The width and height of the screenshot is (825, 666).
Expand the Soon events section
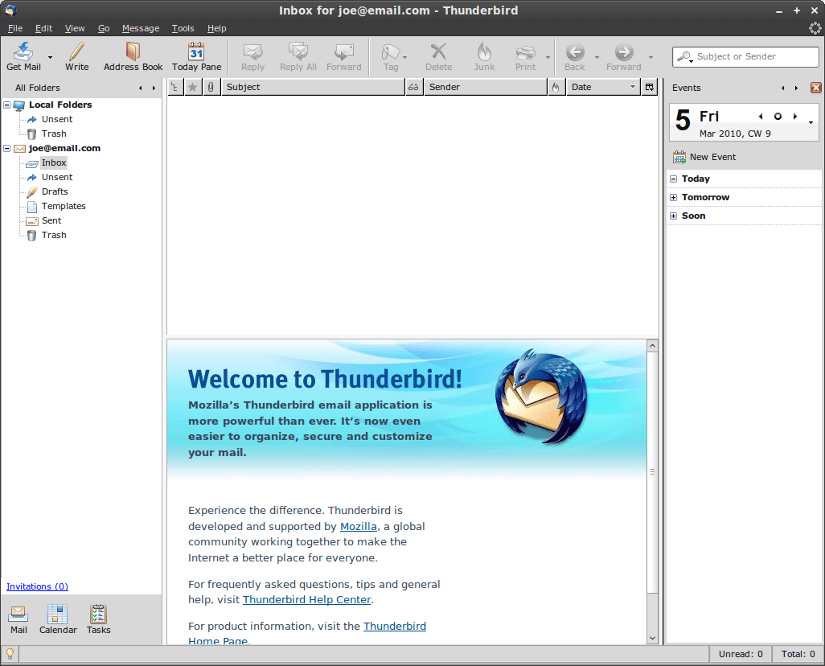pyautogui.click(x=673, y=216)
